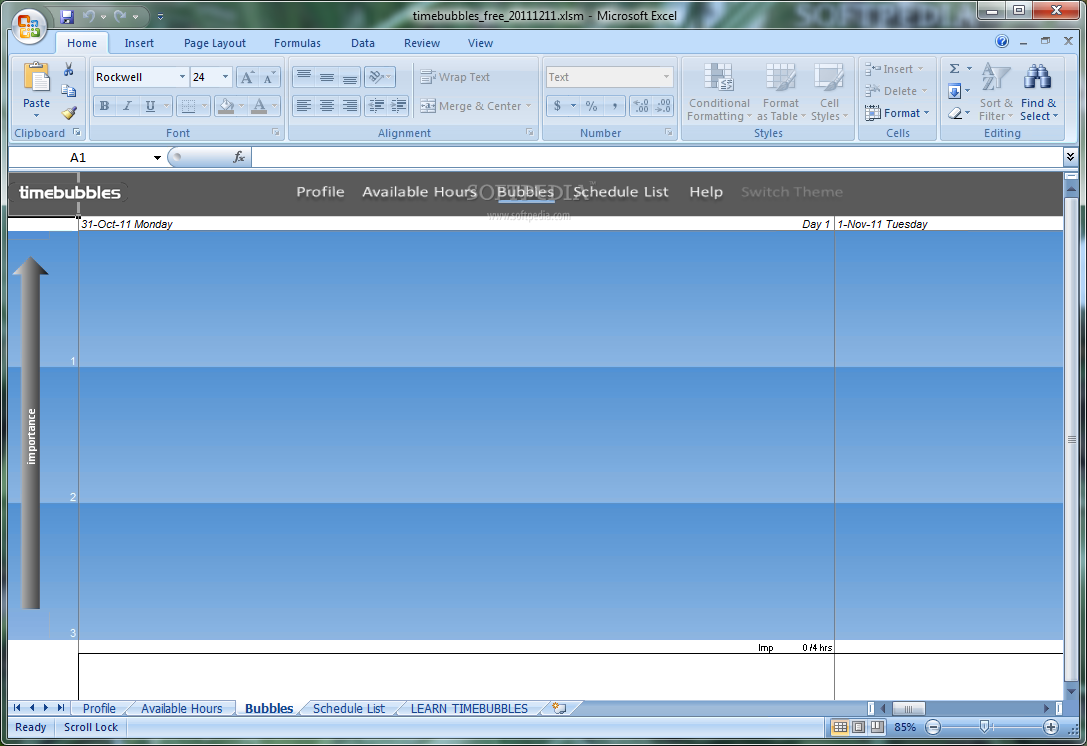Increase Decimal places
The width and height of the screenshot is (1087, 746).
(x=641, y=106)
